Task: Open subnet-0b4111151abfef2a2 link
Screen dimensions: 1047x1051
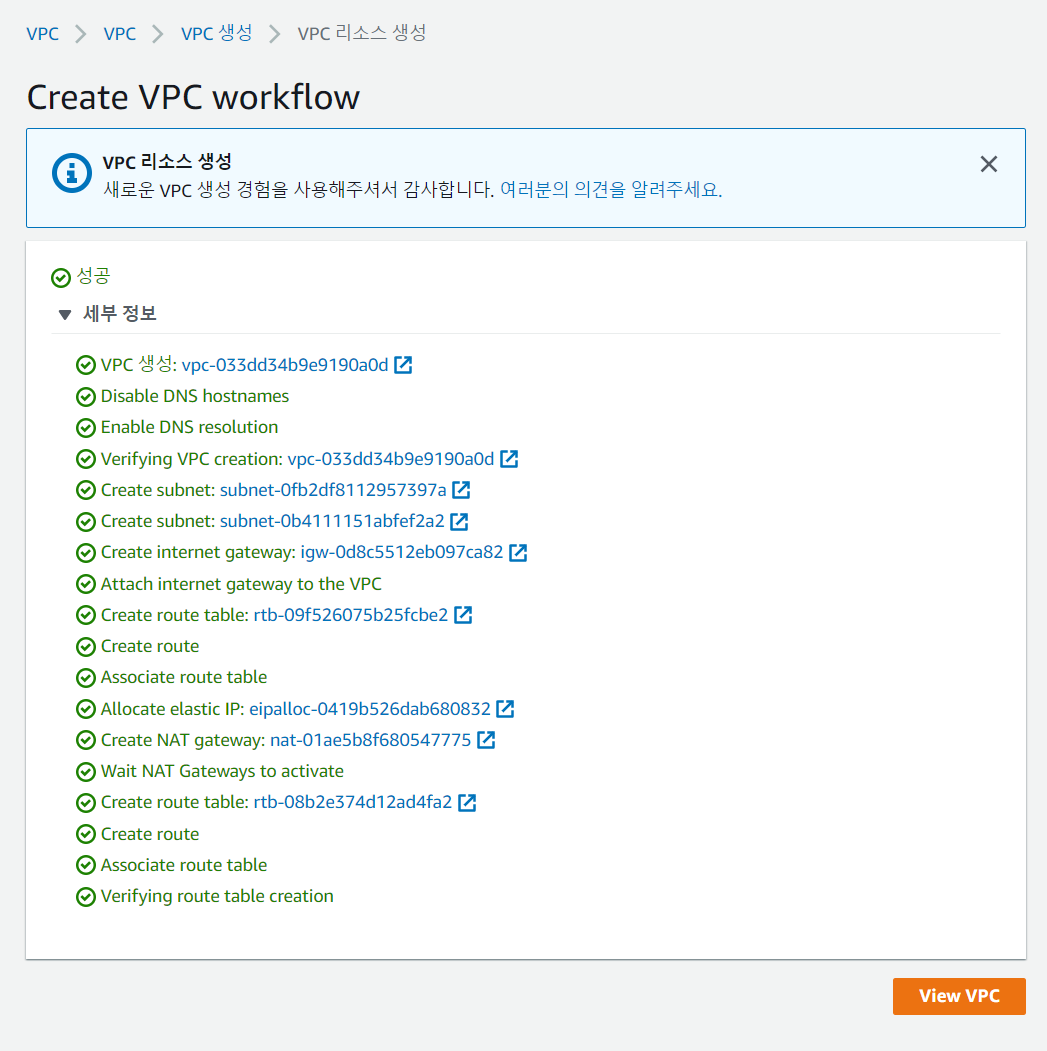Action: click(x=332, y=521)
